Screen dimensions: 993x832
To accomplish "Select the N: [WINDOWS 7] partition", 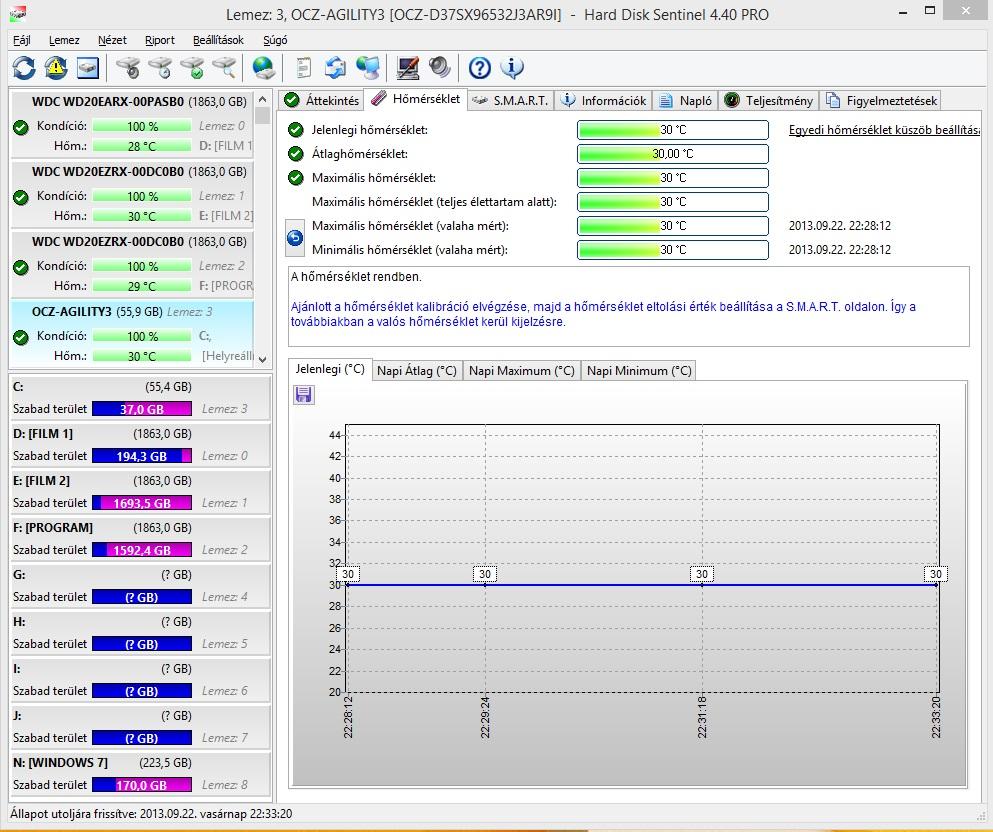I will click(x=60, y=763).
